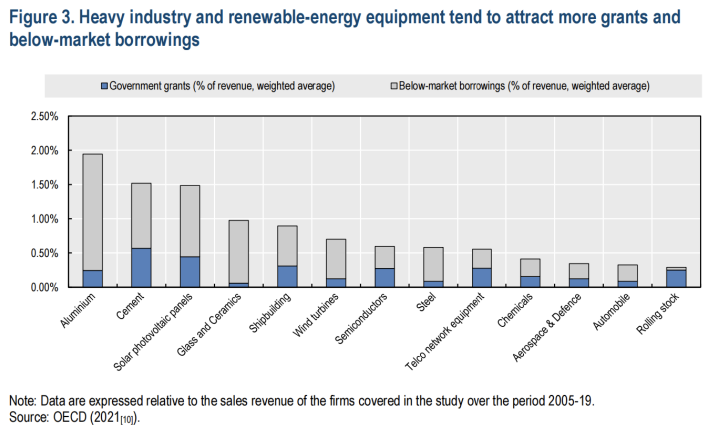Viewport: 721px width, 435px height.
Task: Click the blue segment of the Semiconductors bar
Action: coord(385,277)
